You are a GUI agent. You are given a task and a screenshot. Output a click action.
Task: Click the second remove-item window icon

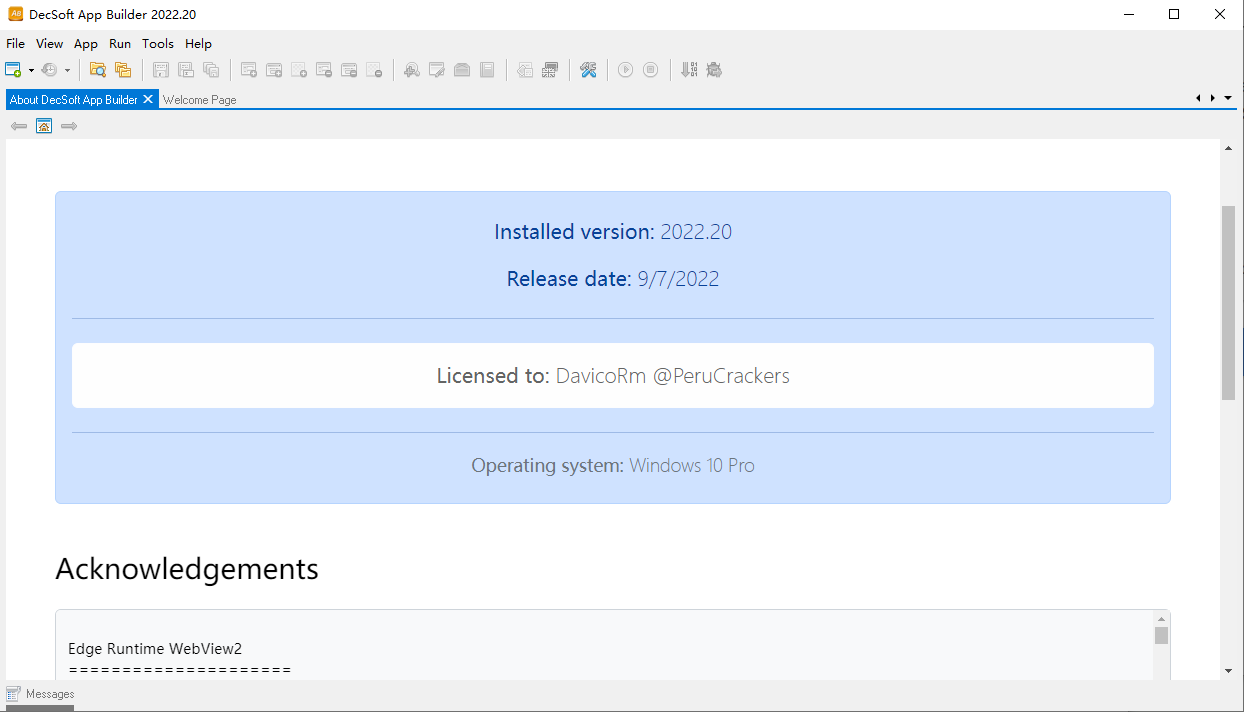[x=349, y=70]
